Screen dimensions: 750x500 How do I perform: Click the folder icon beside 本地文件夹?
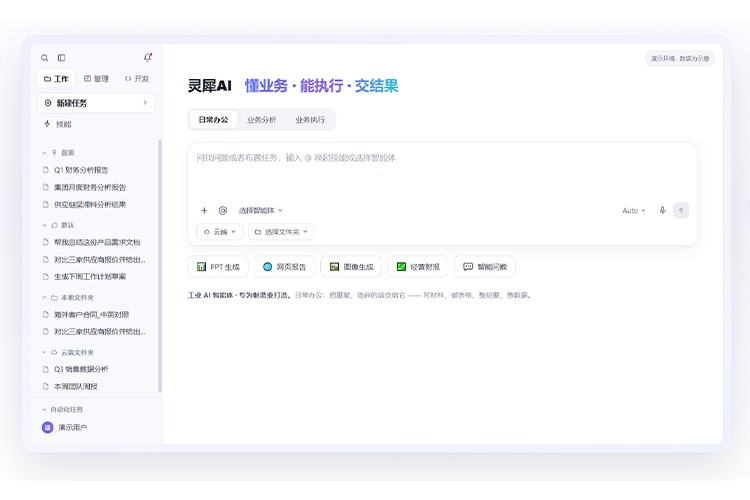point(55,298)
